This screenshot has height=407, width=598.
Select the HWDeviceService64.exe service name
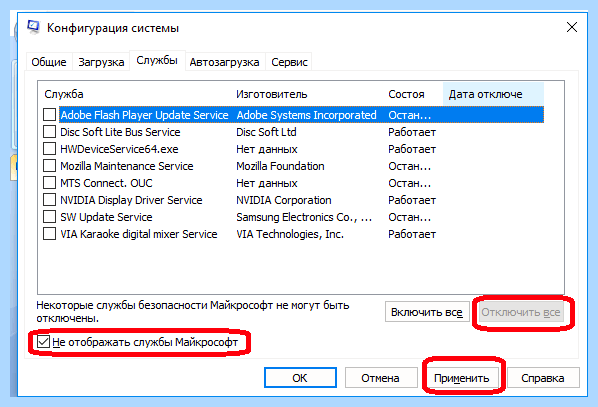(119, 149)
